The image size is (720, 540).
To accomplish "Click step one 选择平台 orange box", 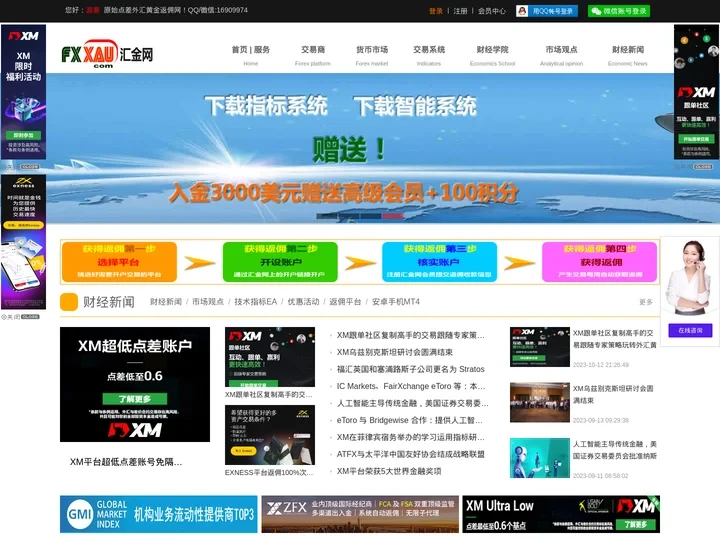I will coord(119,262).
